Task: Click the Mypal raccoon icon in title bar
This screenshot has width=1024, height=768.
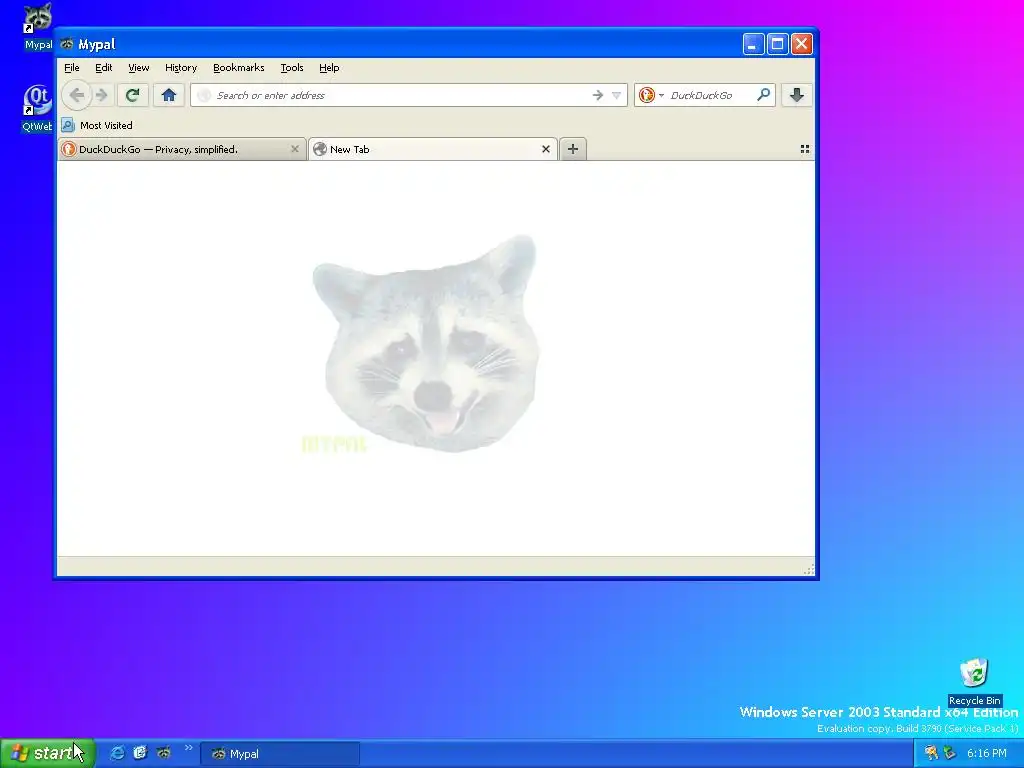Action: coord(67,44)
